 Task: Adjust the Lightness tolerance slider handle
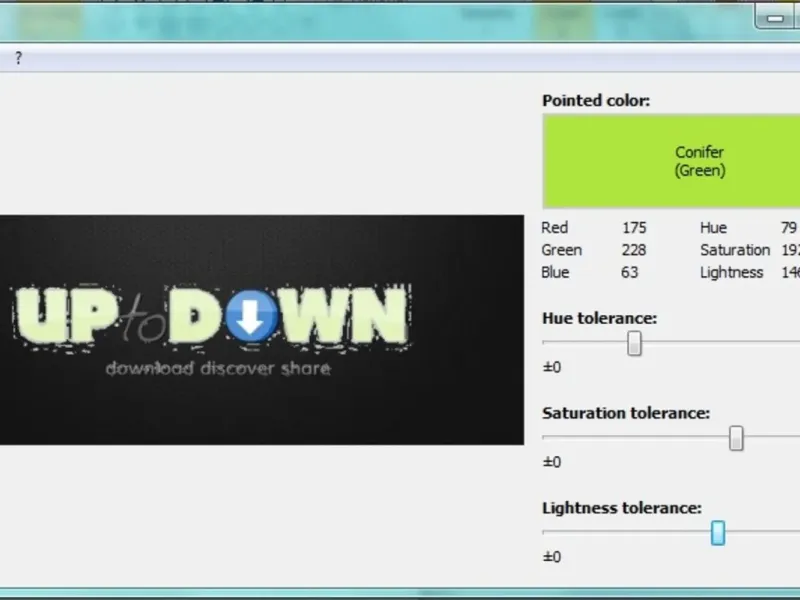(x=718, y=533)
